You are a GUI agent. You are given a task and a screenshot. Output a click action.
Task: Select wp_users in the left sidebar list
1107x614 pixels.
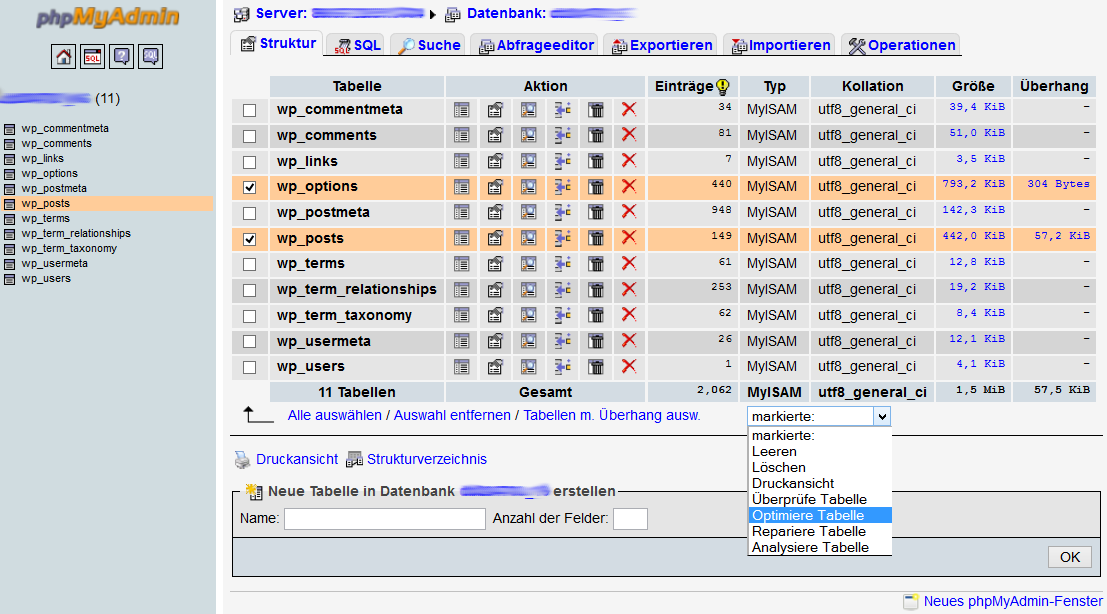click(46, 279)
